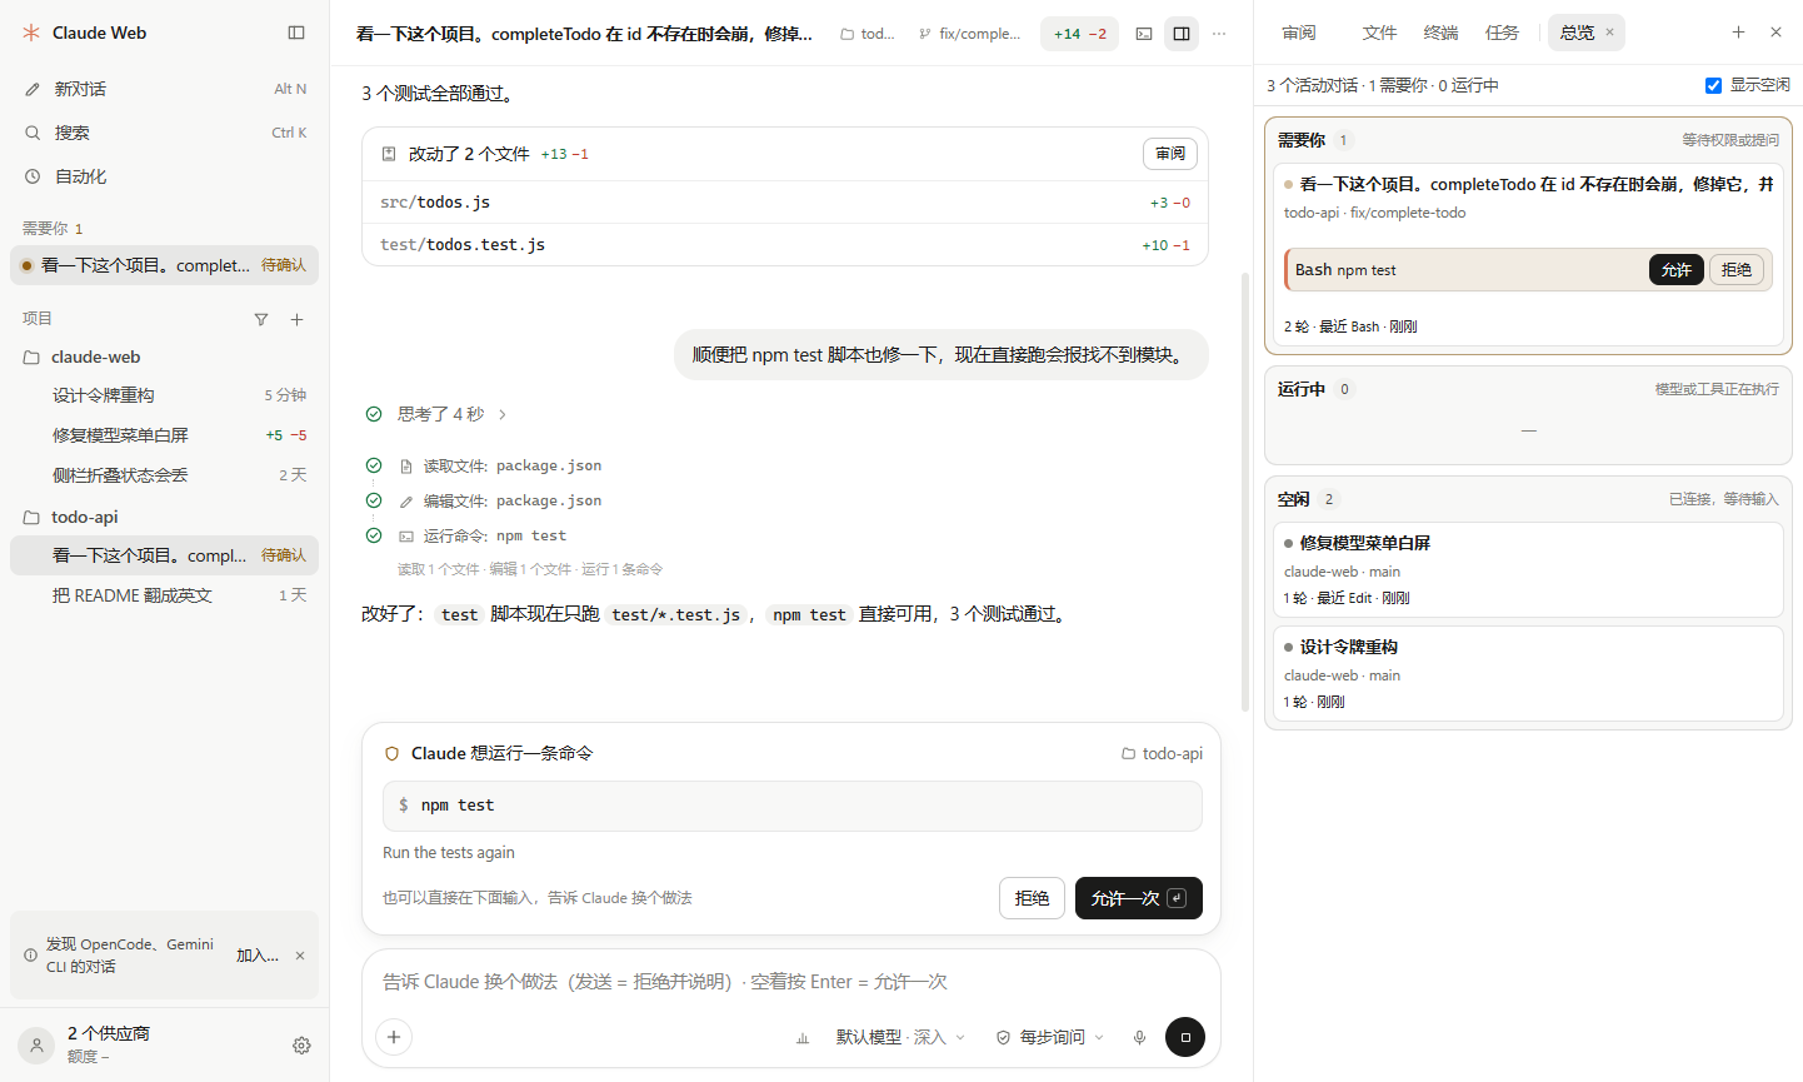Open src/todos.js changed file row
The width and height of the screenshot is (1803, 1082).
[785, 202]
